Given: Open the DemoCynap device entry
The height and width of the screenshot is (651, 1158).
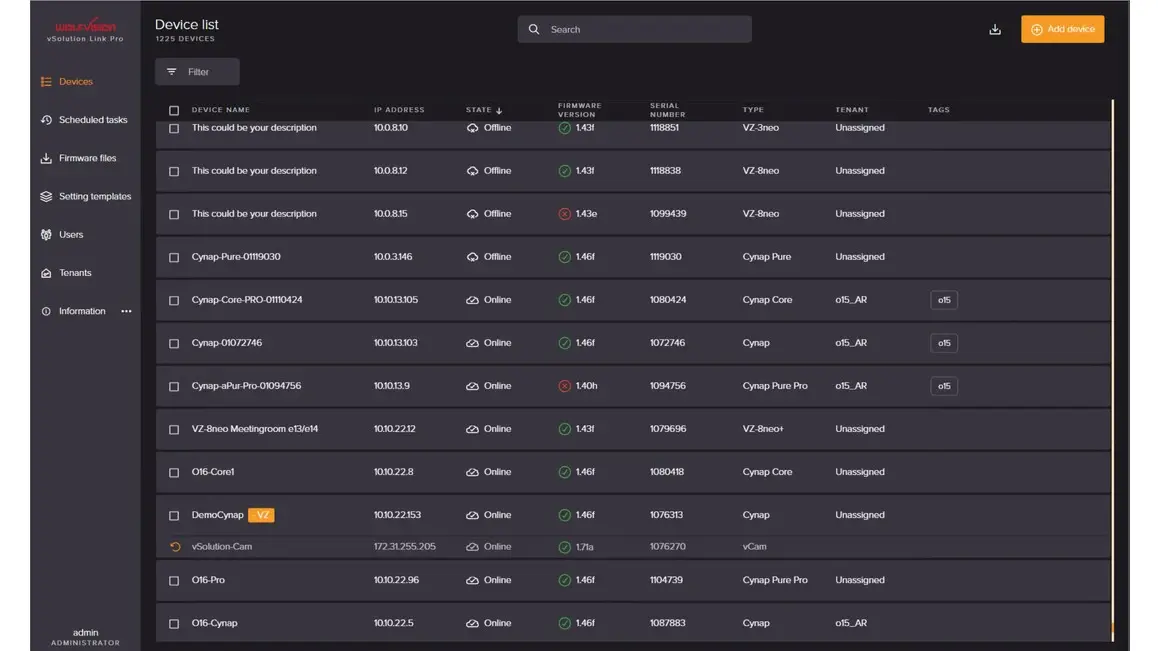Looking at the screenshot, I should (217, 515).
